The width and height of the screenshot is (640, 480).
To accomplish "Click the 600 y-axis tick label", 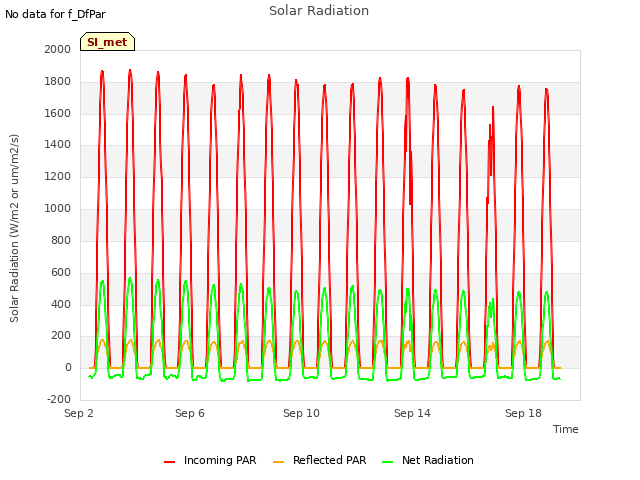I will [61, 272].
